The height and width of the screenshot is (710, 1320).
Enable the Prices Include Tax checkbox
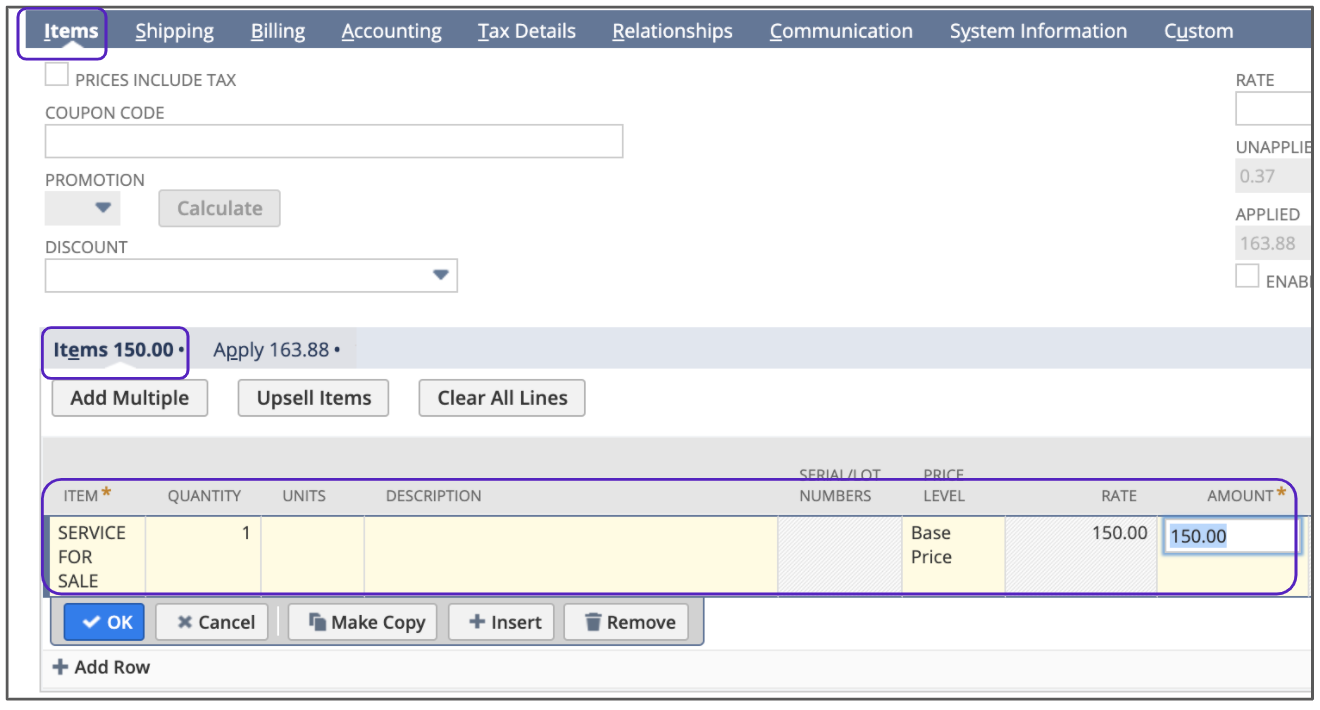pos(57,76)
